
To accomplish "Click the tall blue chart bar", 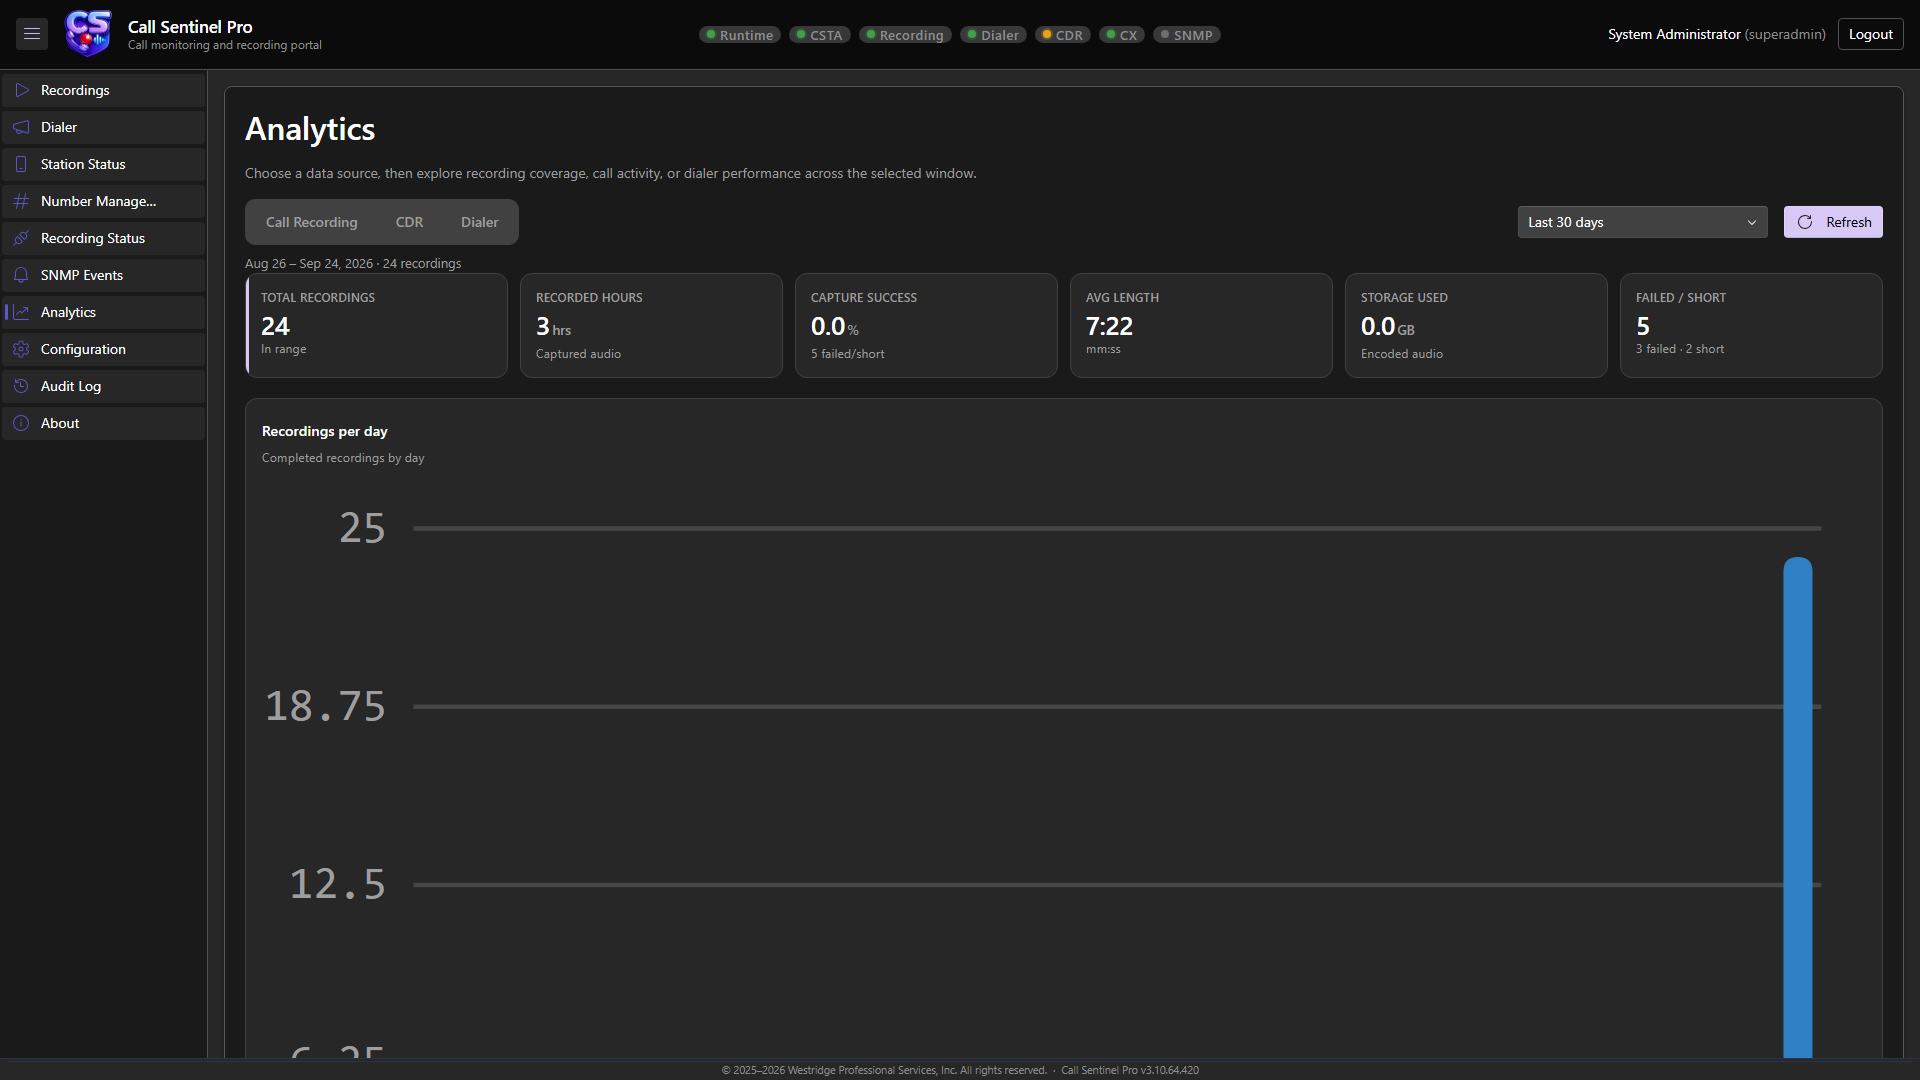I will (1798, 807).
